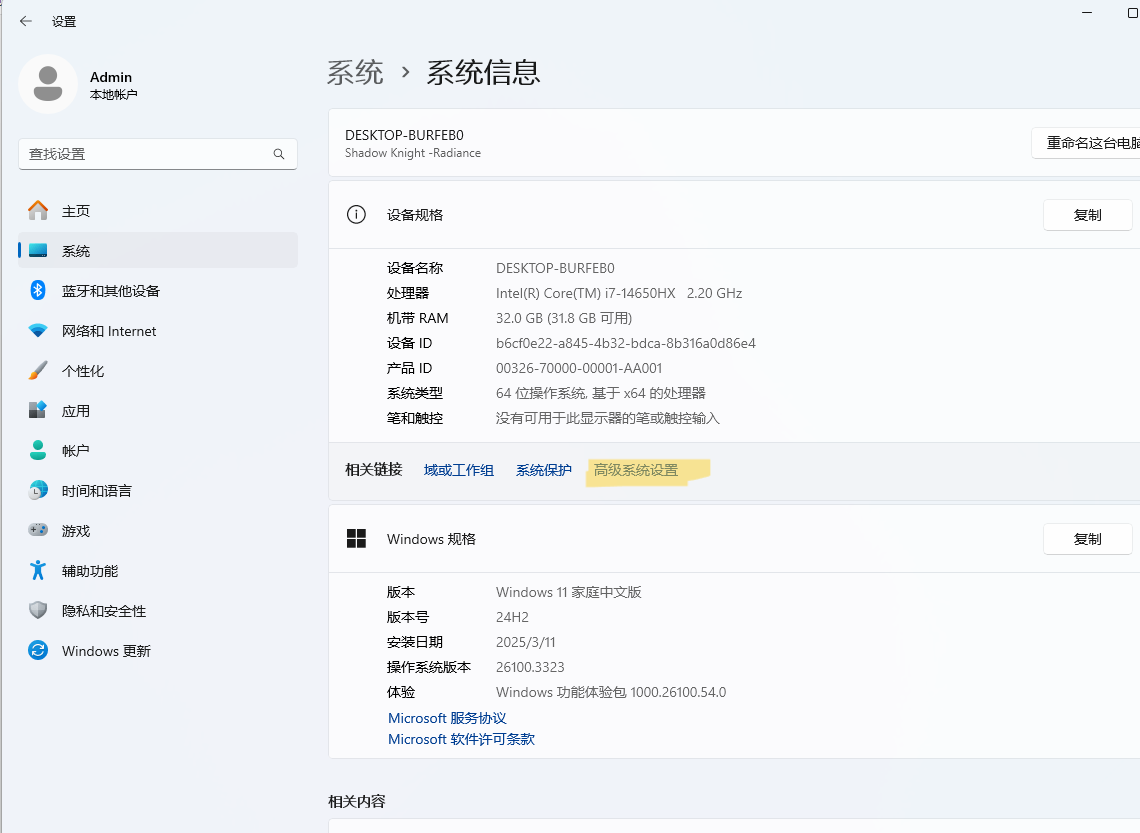The width and height of the screenshot is (1140, 833).
Task: Click the 64 位操作系统 system type value
Action: pos(601,393)
